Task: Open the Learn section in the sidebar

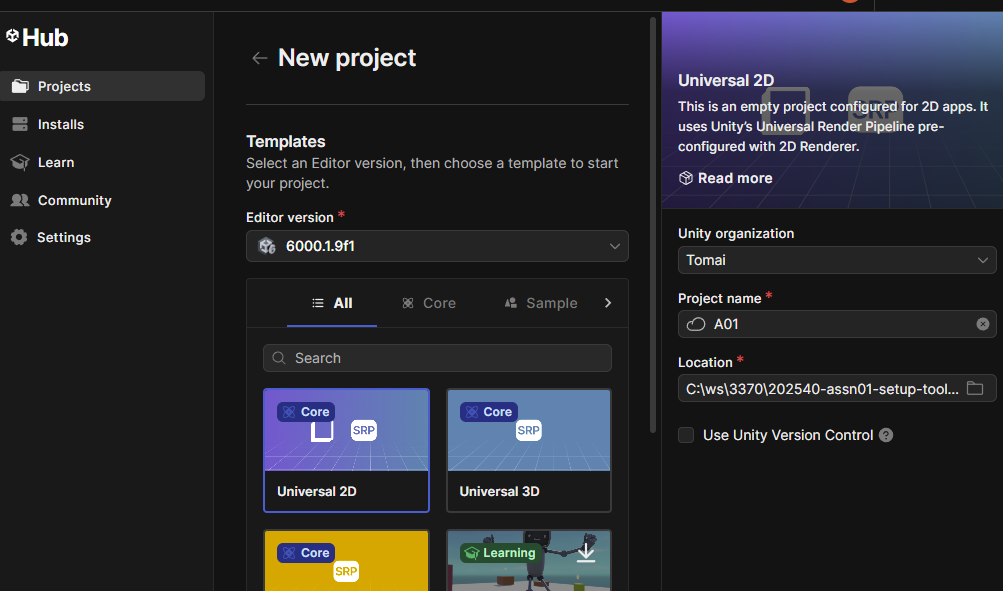Action: (102, 162)
